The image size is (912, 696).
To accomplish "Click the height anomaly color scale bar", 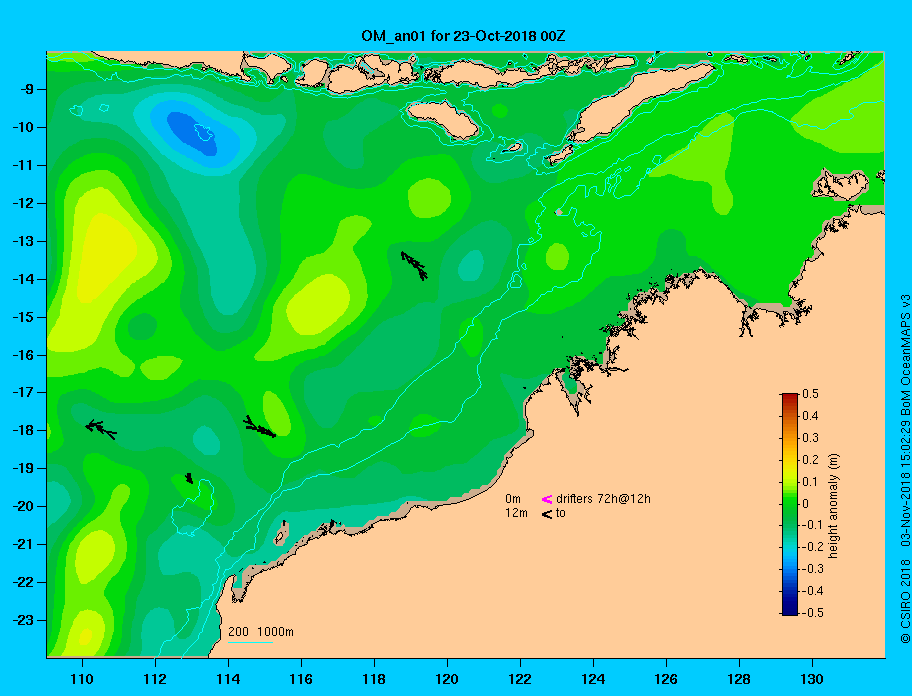I will coord(790,504).
